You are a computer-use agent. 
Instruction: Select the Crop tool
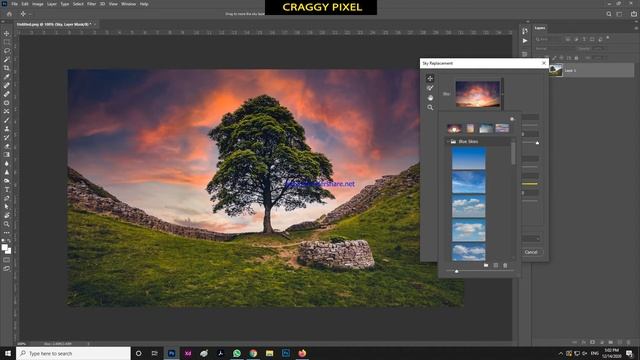tap(7, 68)
